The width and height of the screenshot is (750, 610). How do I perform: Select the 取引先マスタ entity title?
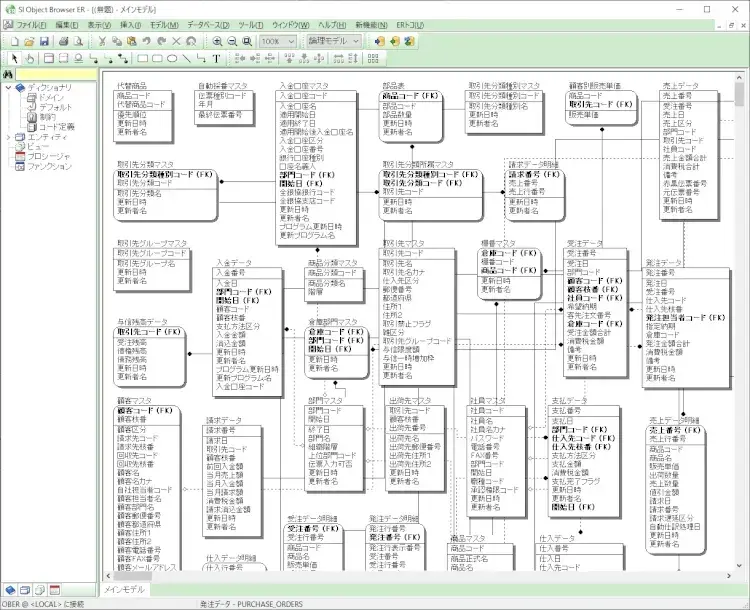point(403,244)
